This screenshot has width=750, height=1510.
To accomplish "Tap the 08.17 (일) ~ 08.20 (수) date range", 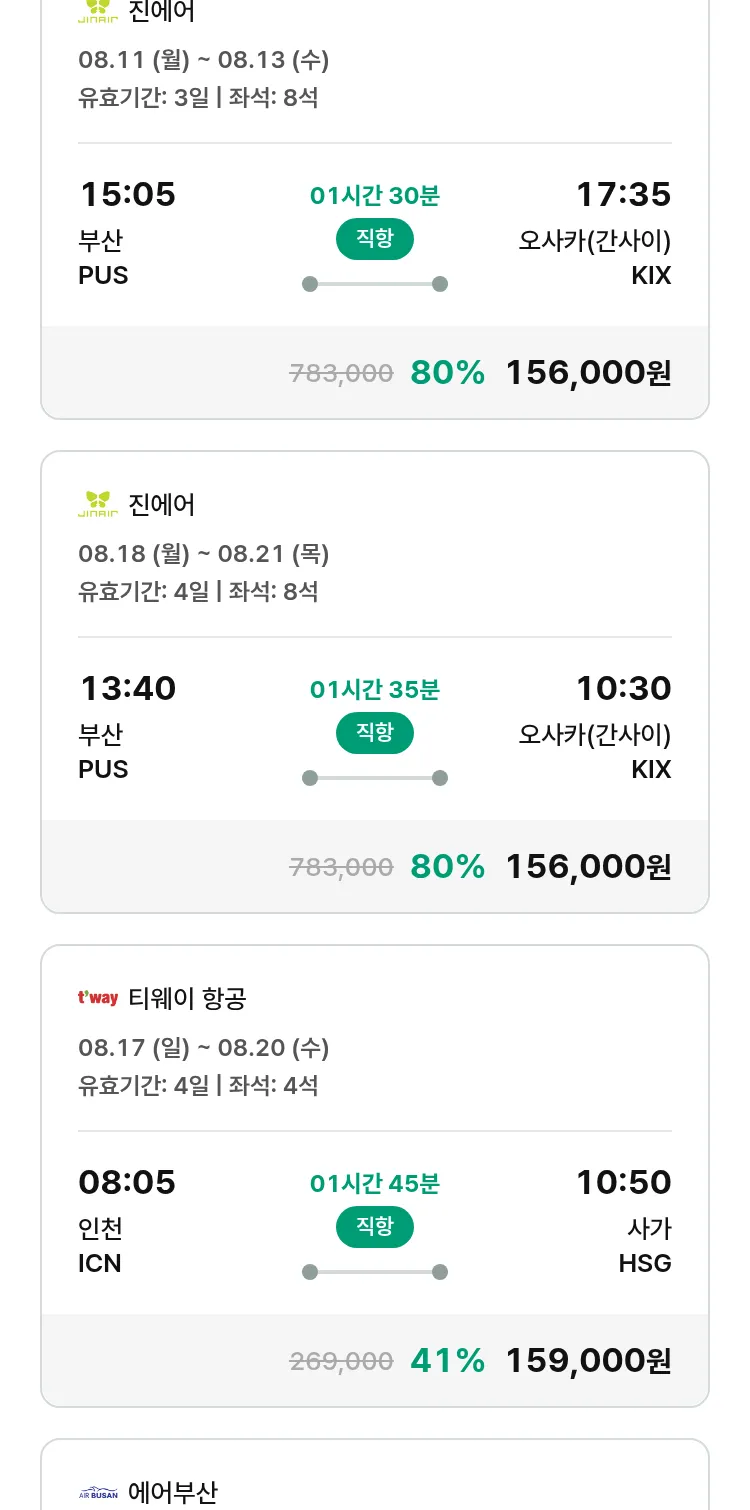I will point(203,1048).
